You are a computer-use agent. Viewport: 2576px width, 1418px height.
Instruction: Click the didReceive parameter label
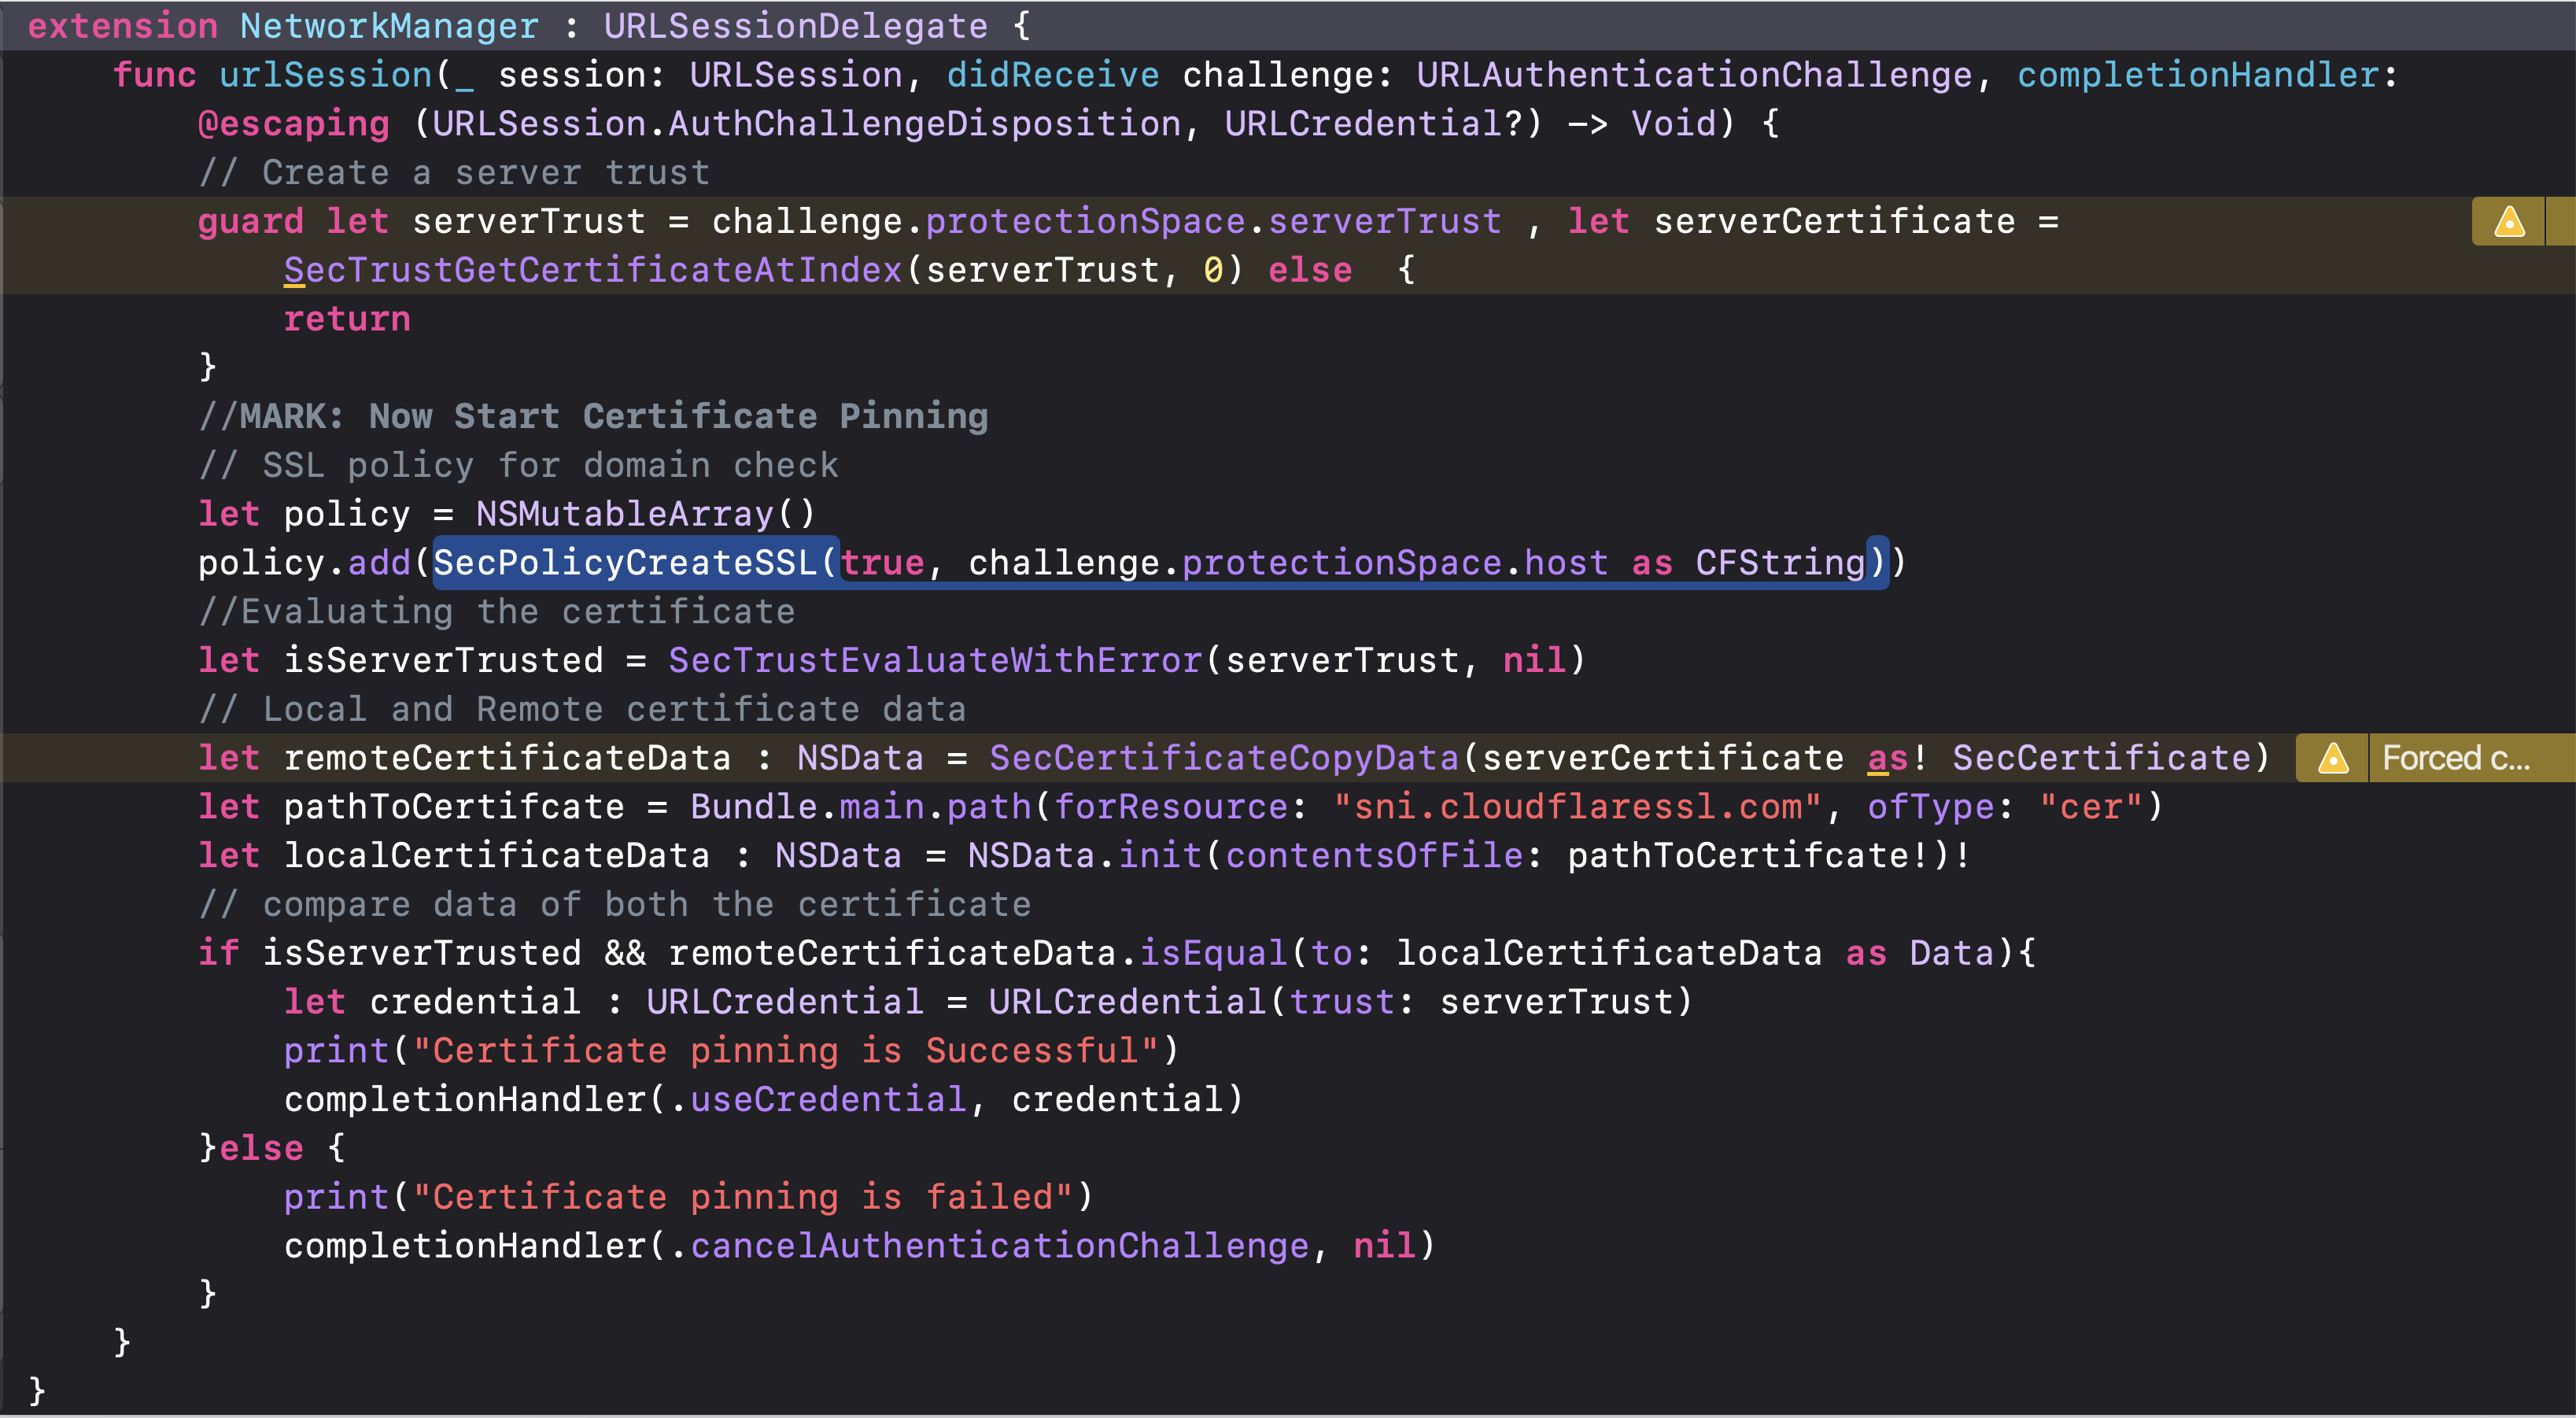[1053, 75]
